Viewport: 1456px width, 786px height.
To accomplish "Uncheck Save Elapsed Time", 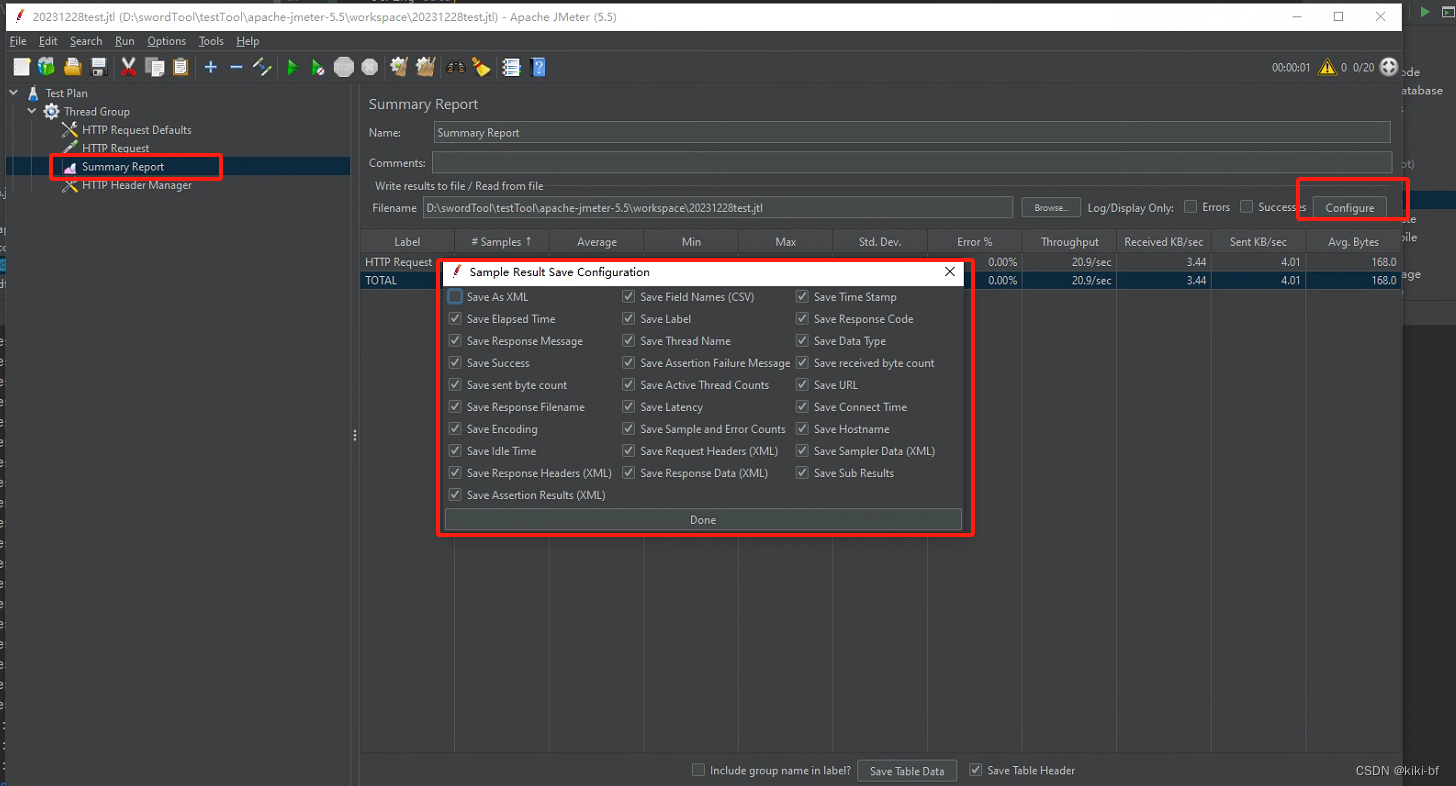I will [455, 319].
